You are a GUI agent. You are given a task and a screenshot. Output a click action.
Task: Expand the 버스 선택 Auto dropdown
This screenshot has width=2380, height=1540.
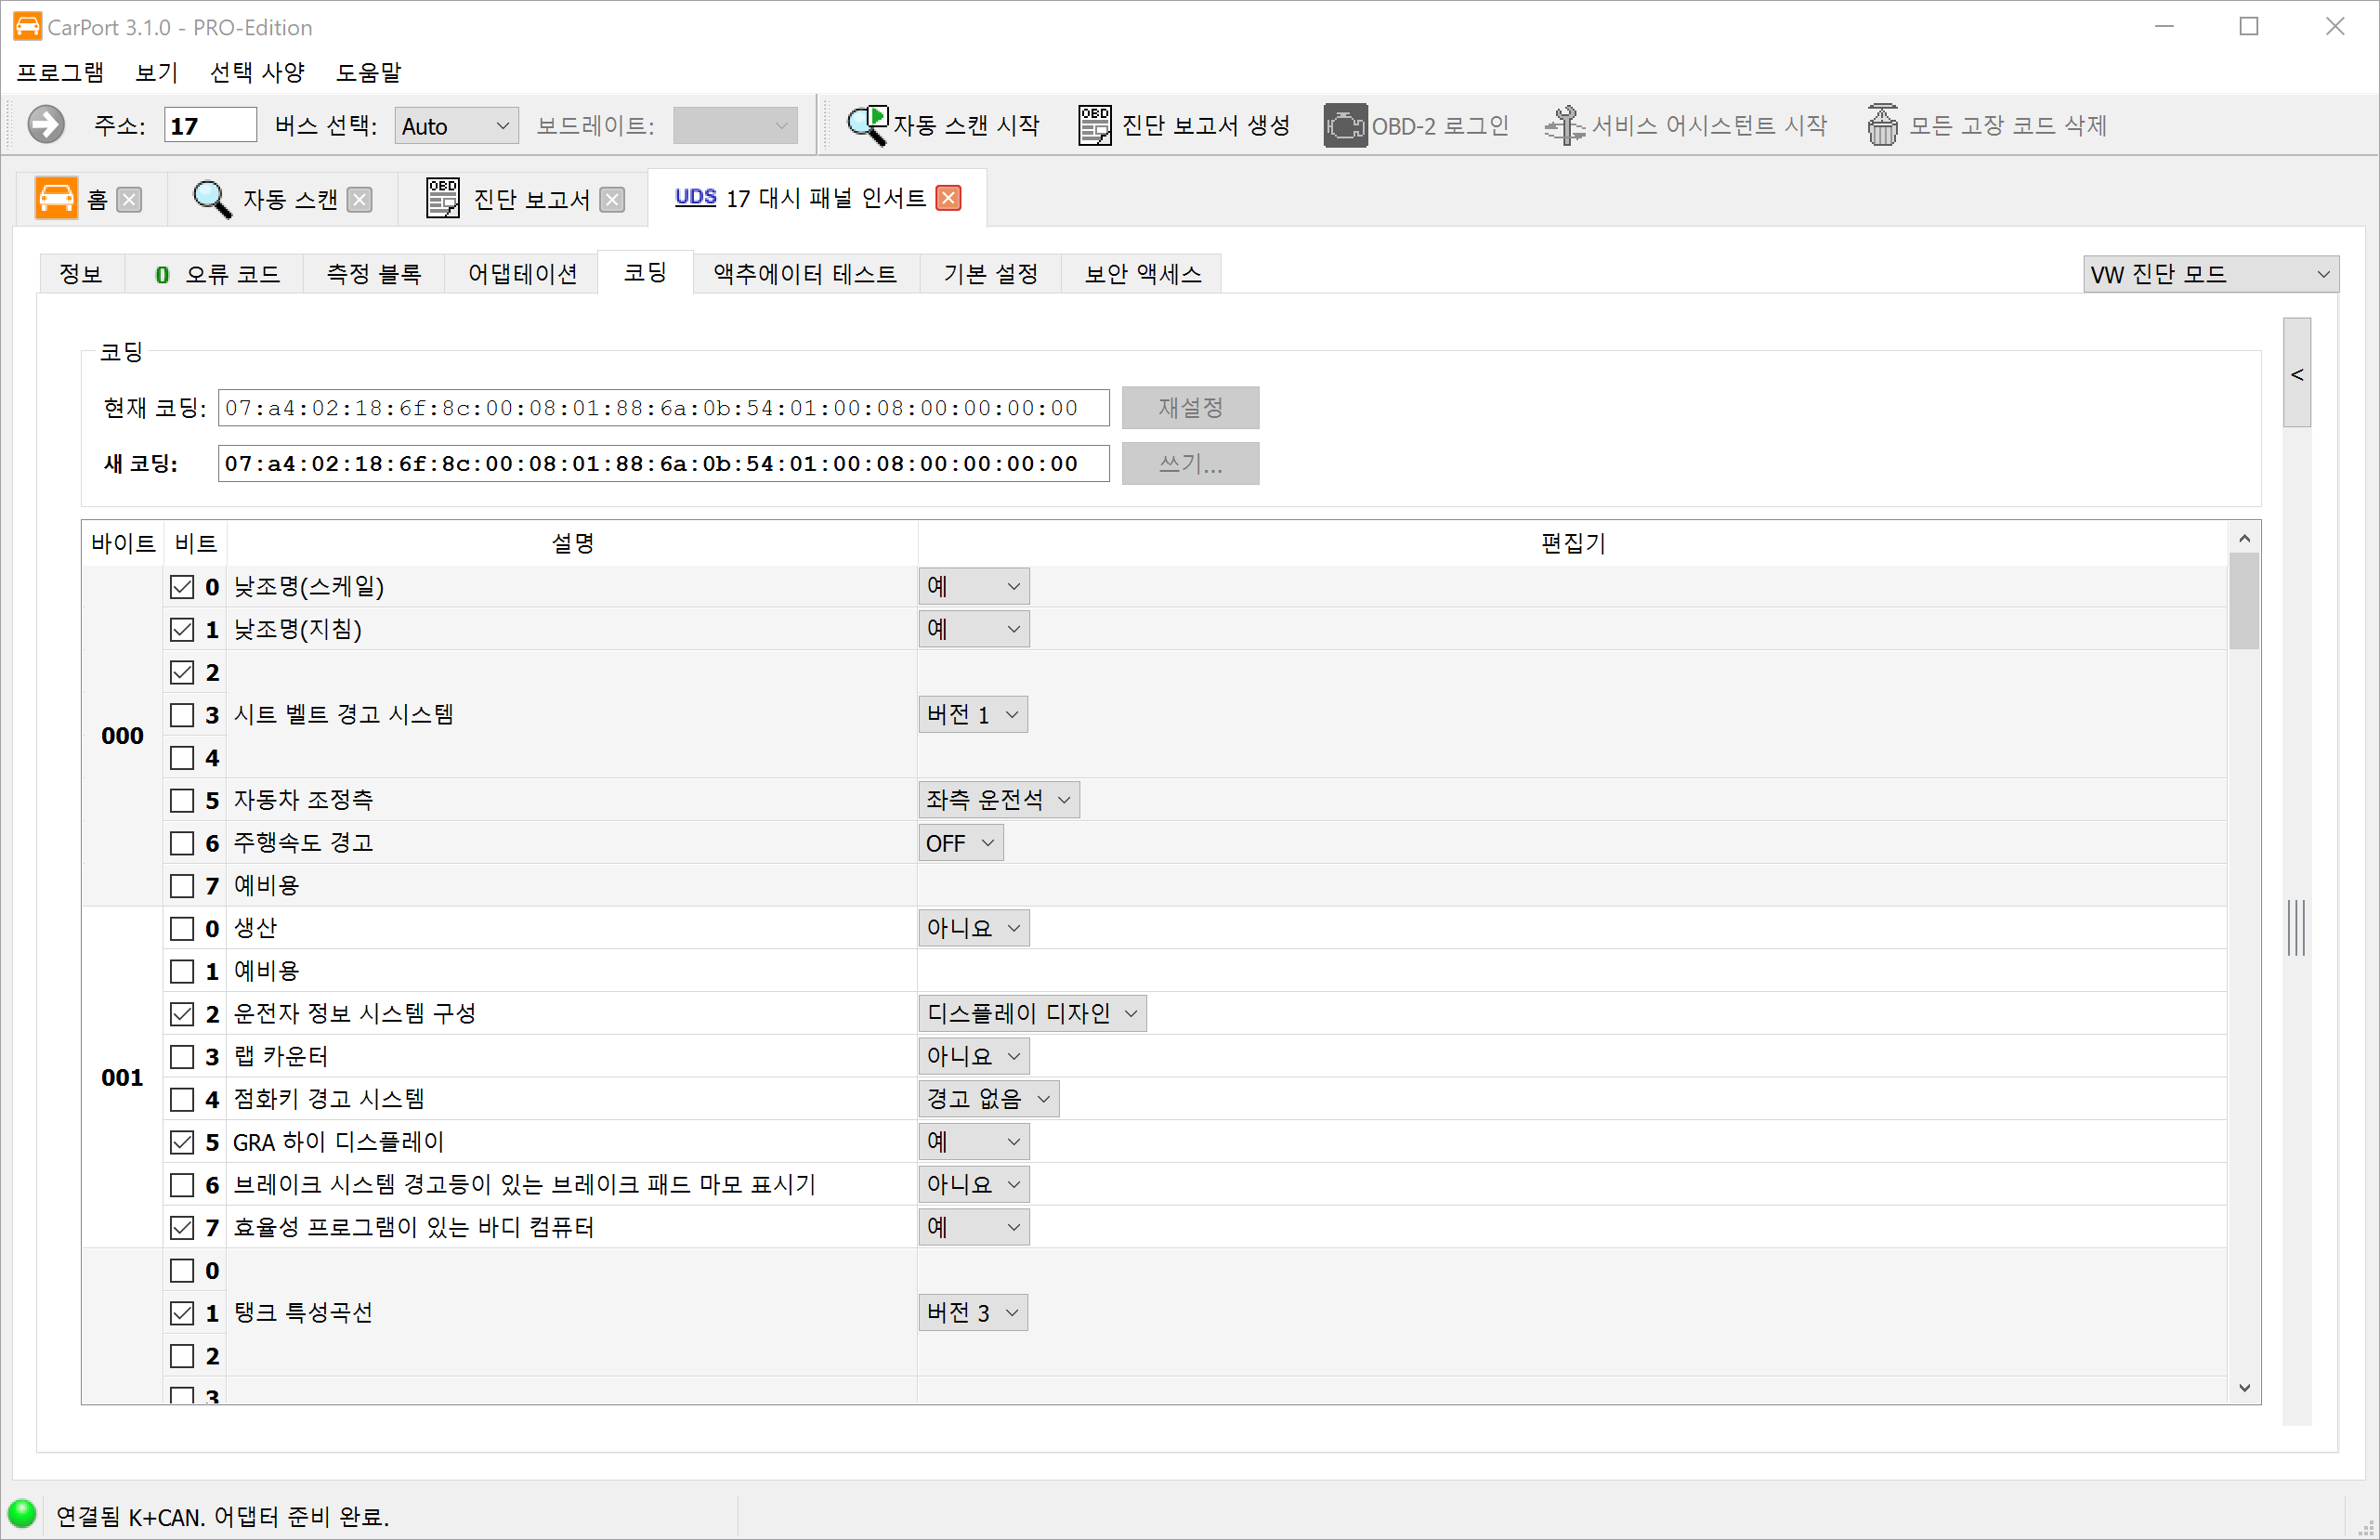[456, 126]
